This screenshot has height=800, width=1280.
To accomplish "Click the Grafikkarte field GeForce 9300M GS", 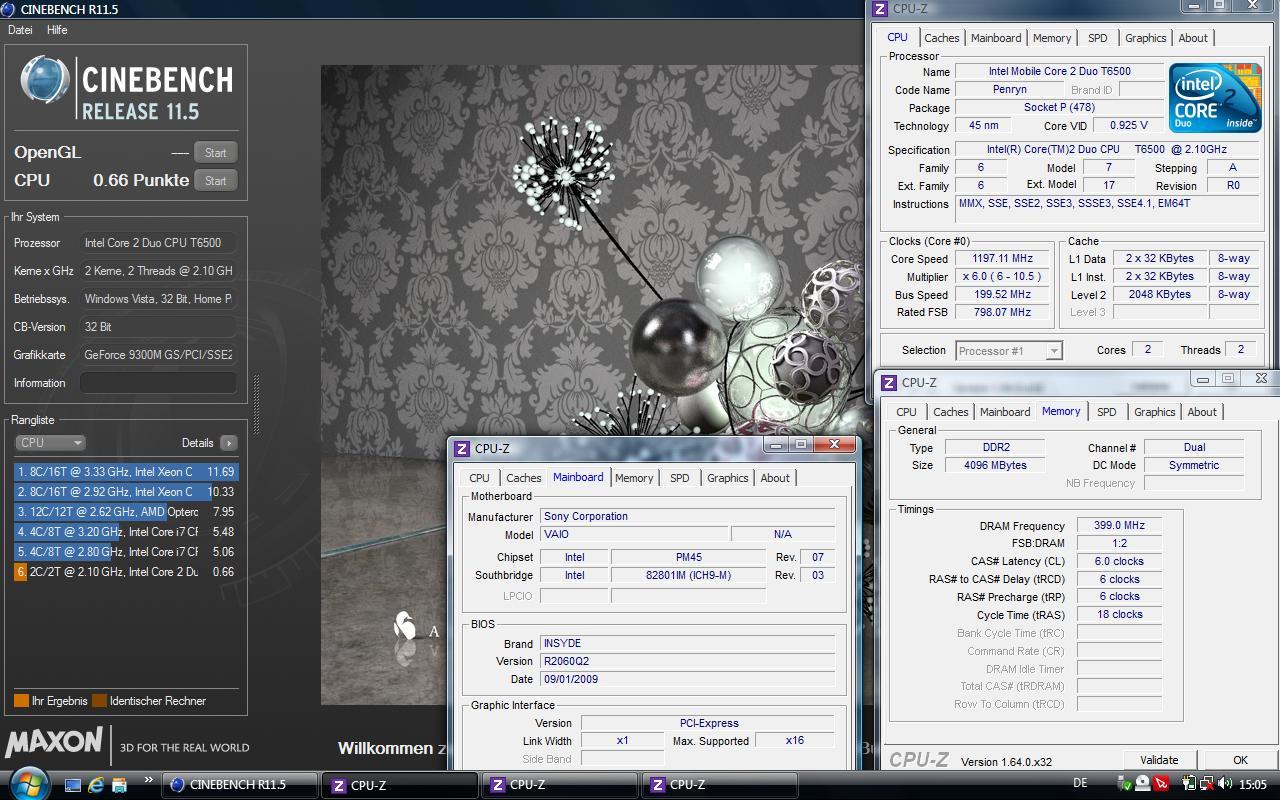I will [158, 355].
